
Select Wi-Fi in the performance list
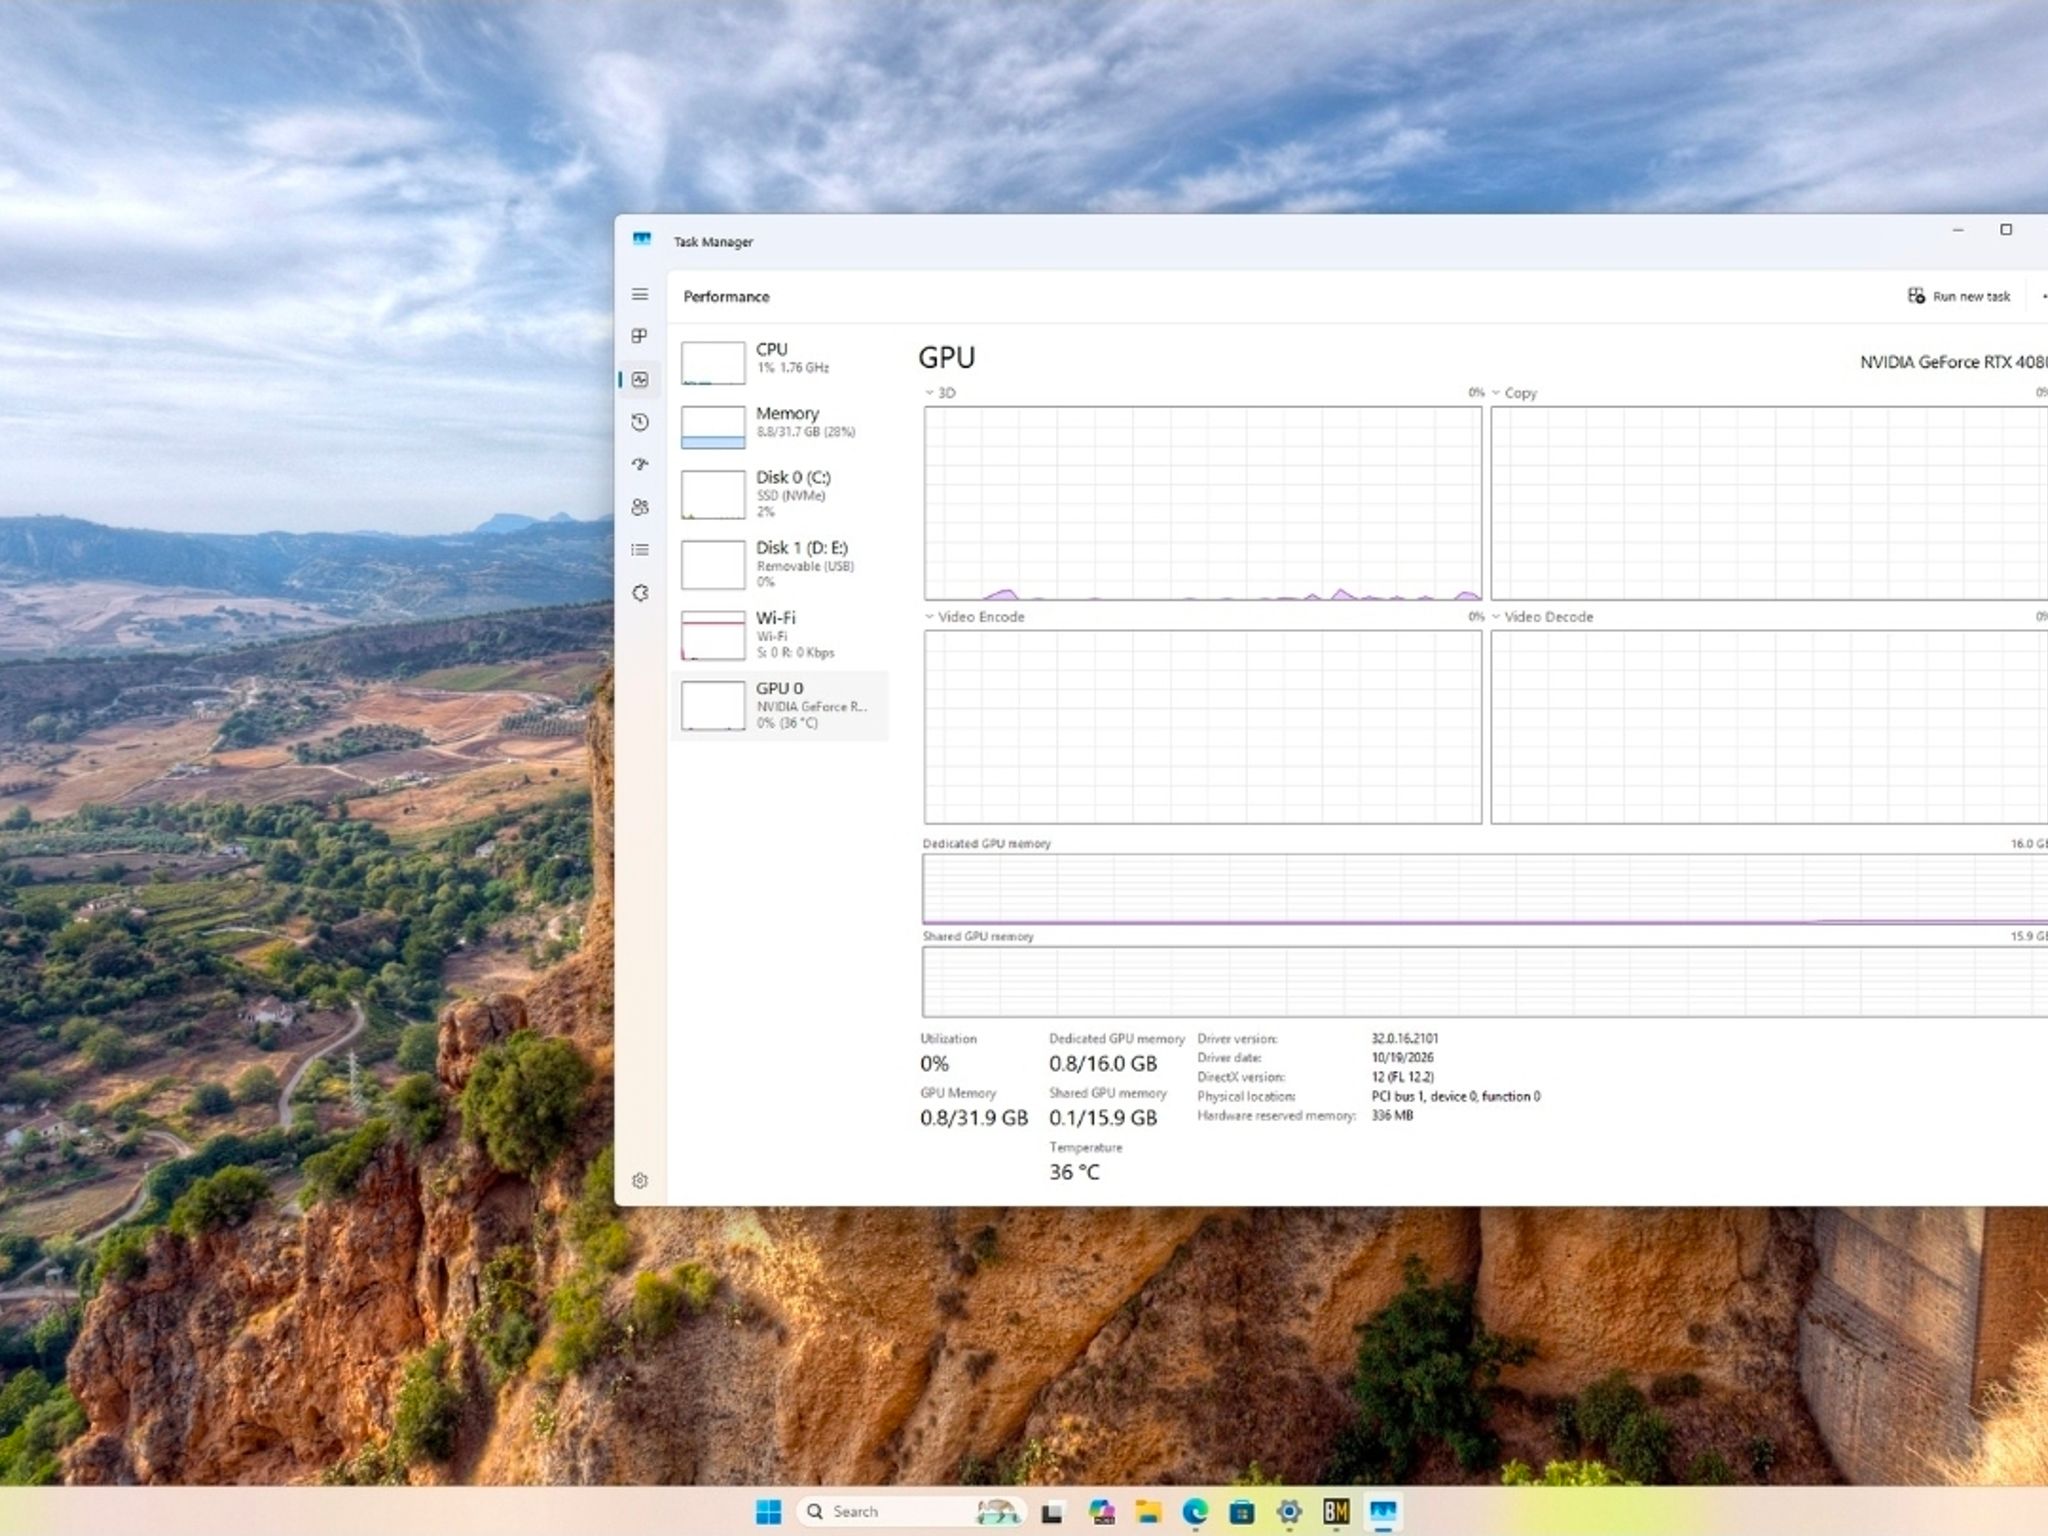780,635
